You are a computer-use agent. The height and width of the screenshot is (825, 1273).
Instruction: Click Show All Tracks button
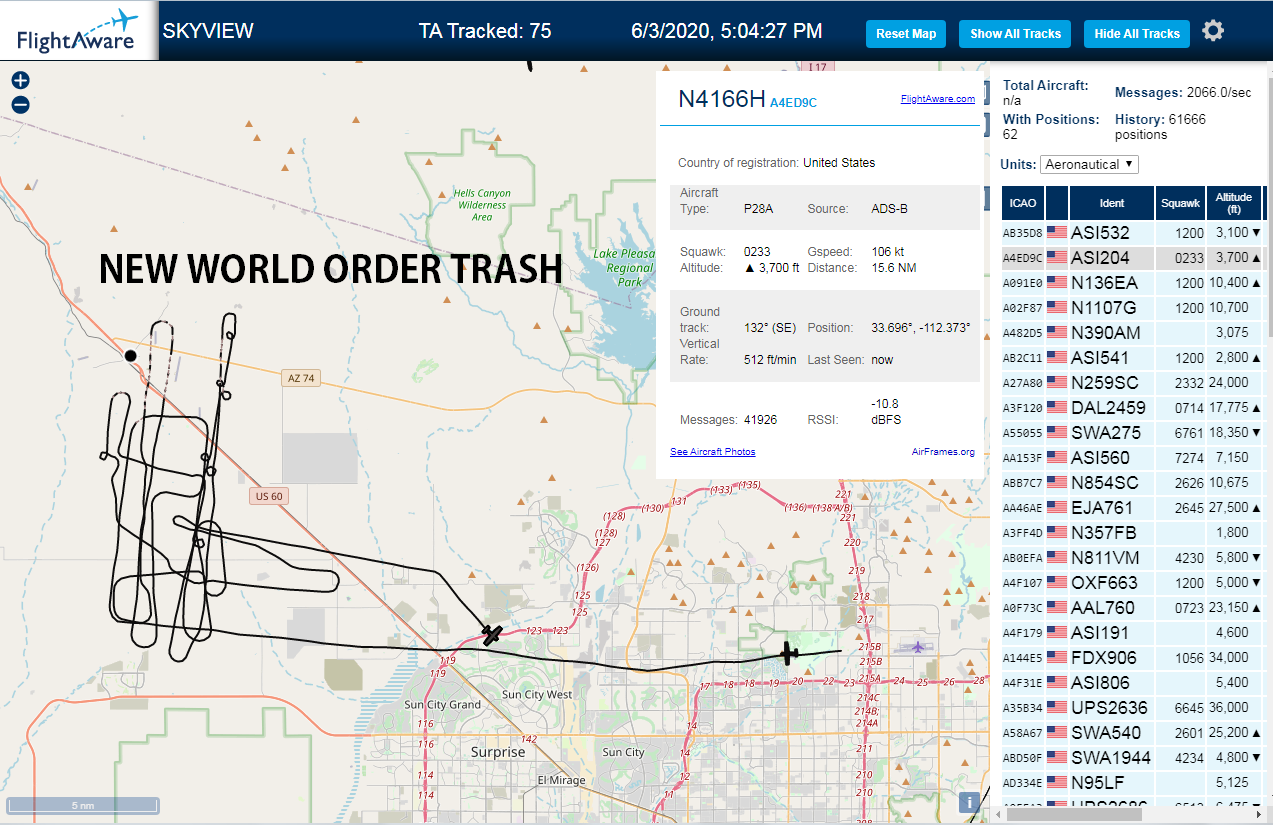point(1015,33)
